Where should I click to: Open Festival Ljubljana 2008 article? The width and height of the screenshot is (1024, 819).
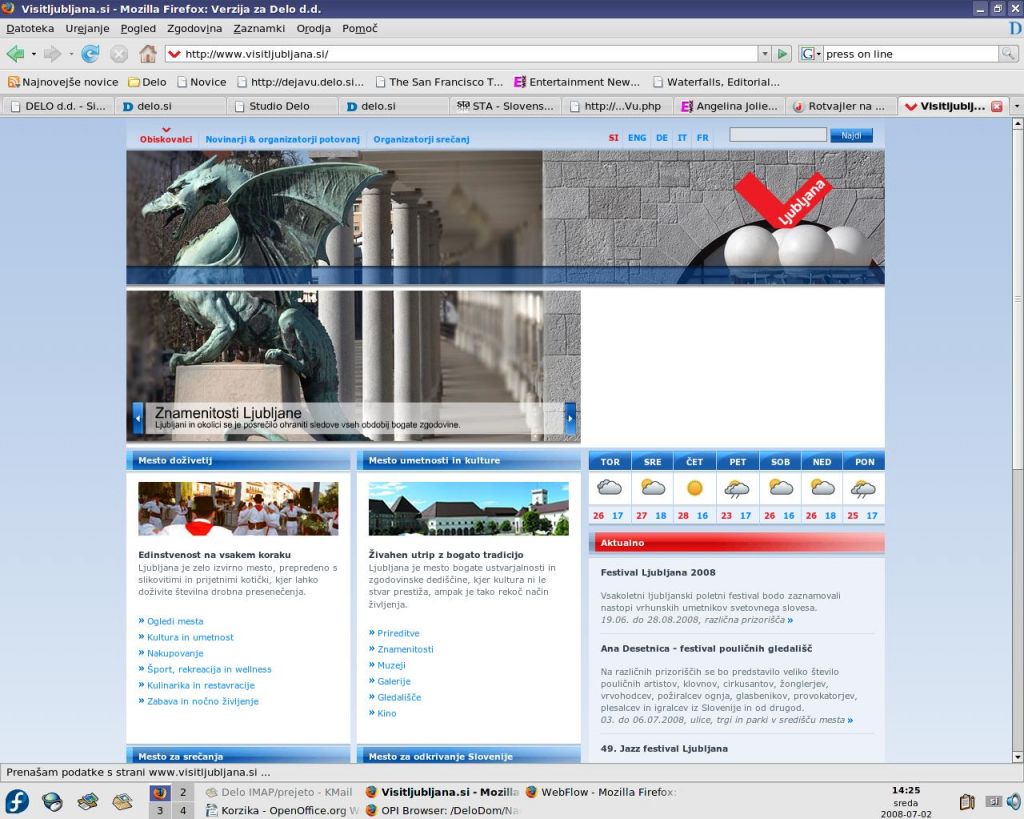pos(658,572)
